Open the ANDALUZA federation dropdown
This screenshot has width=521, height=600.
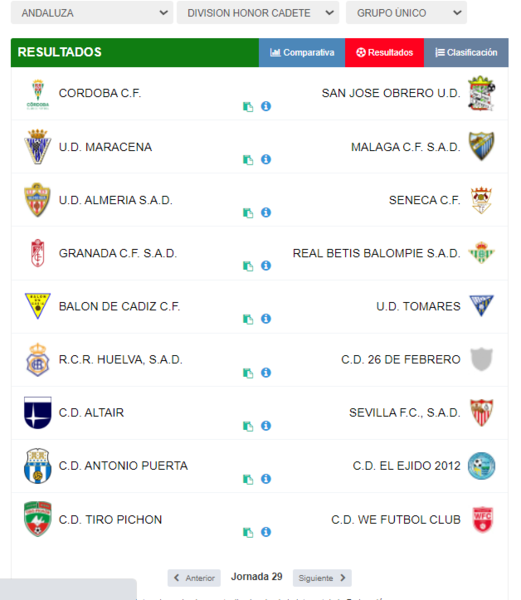pos(92,13)
